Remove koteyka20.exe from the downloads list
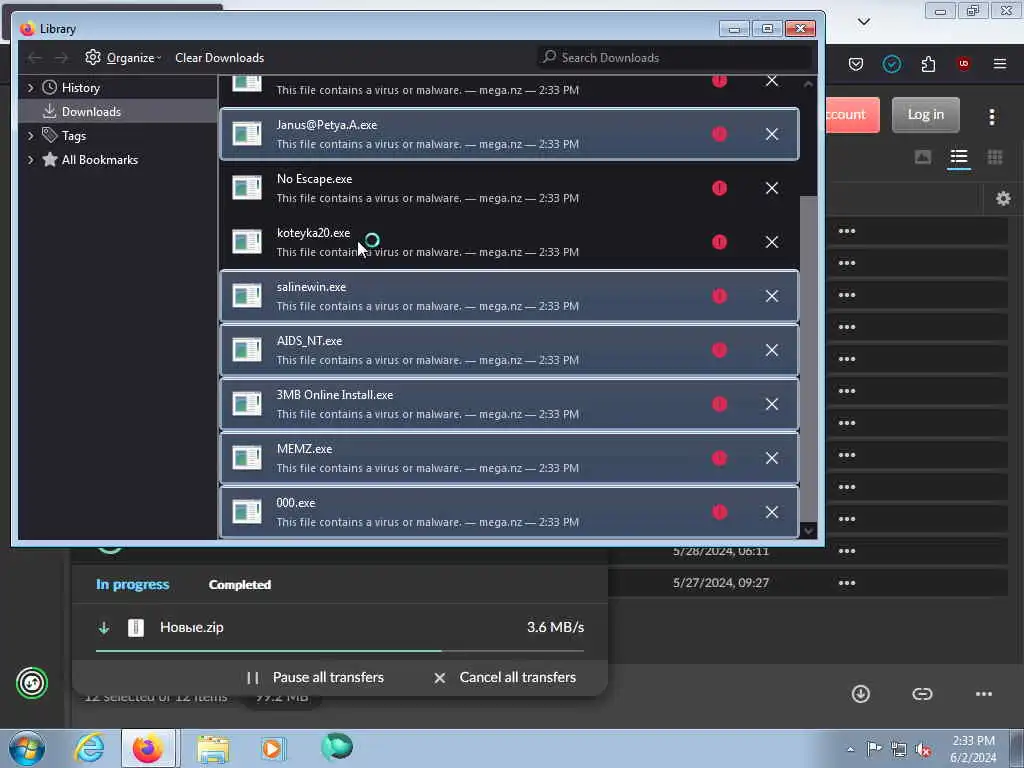Image resolution: width=1024 pixels, height=768 pixels. (772, 242)
